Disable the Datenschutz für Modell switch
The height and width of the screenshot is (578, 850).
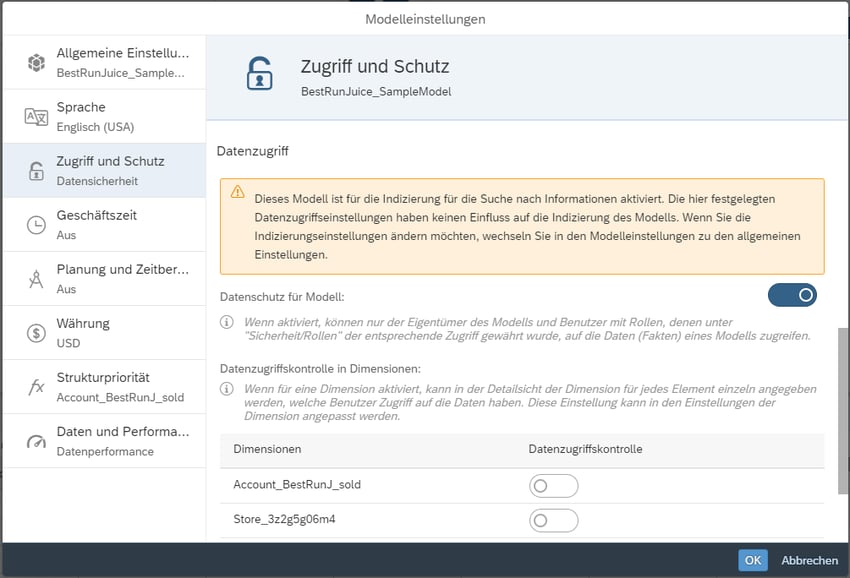(x=792, y=295)
